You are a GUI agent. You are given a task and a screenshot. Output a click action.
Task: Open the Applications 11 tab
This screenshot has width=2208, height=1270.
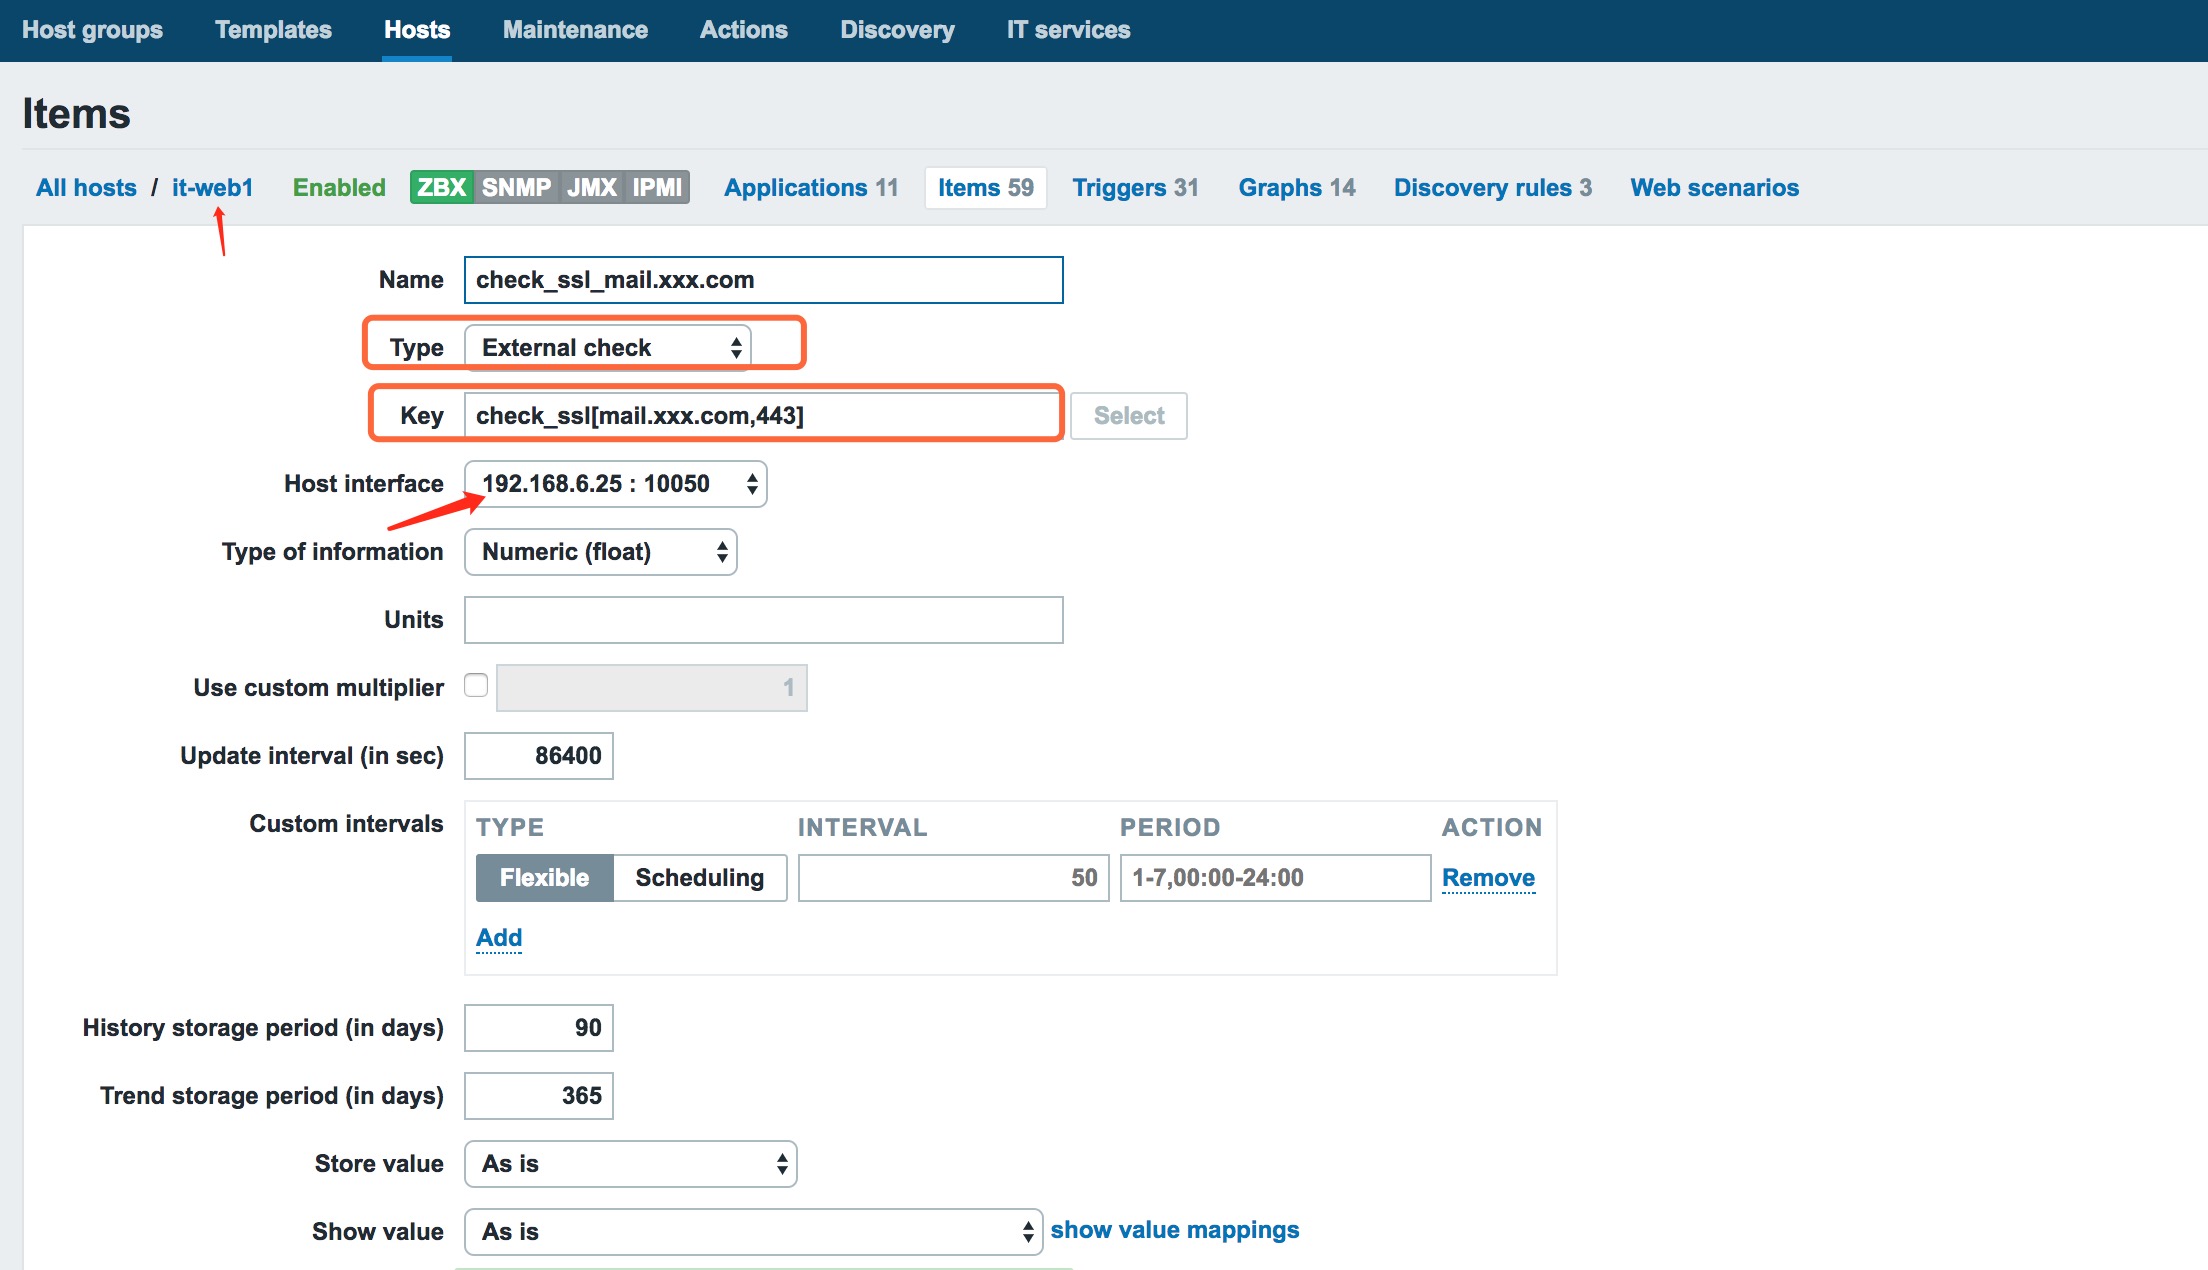pyautogui.click(x=811, y=187)
